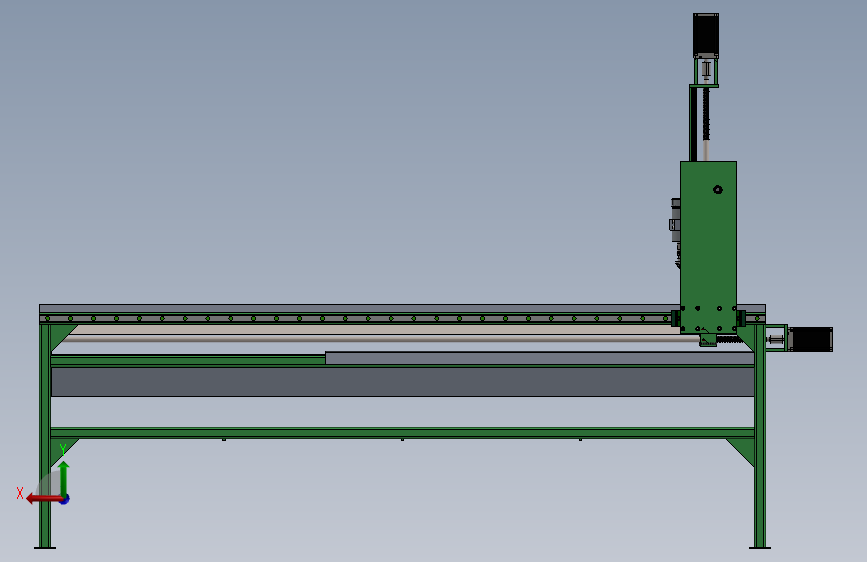This screenshot has height=562, width=867.
Task: Select the coupling bracket beside the right motor
Action: [x=777, y=337]
